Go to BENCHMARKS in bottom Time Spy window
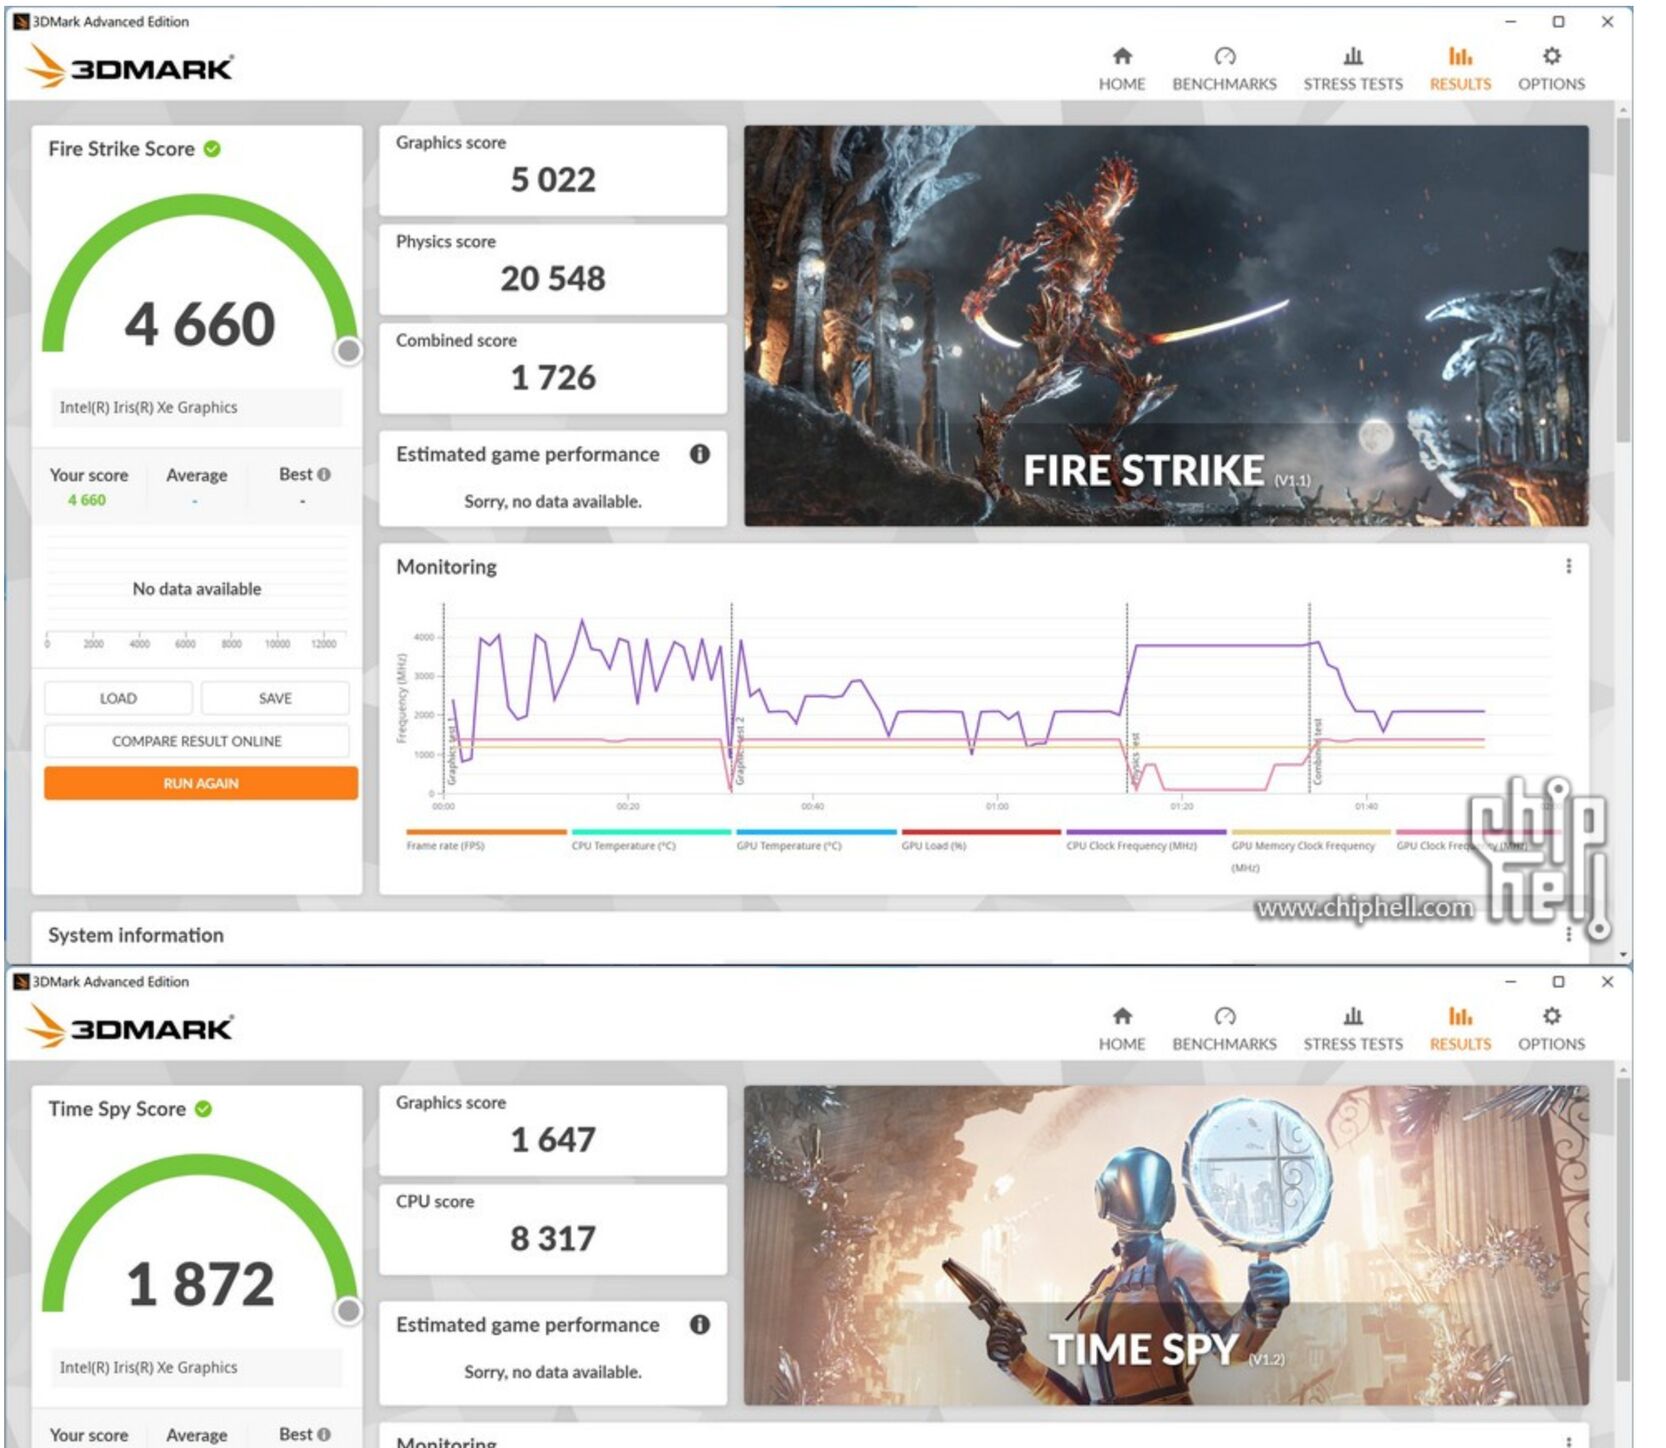The height and width of the screenshot is (1448, 1666). (x=1224, y=1029)
